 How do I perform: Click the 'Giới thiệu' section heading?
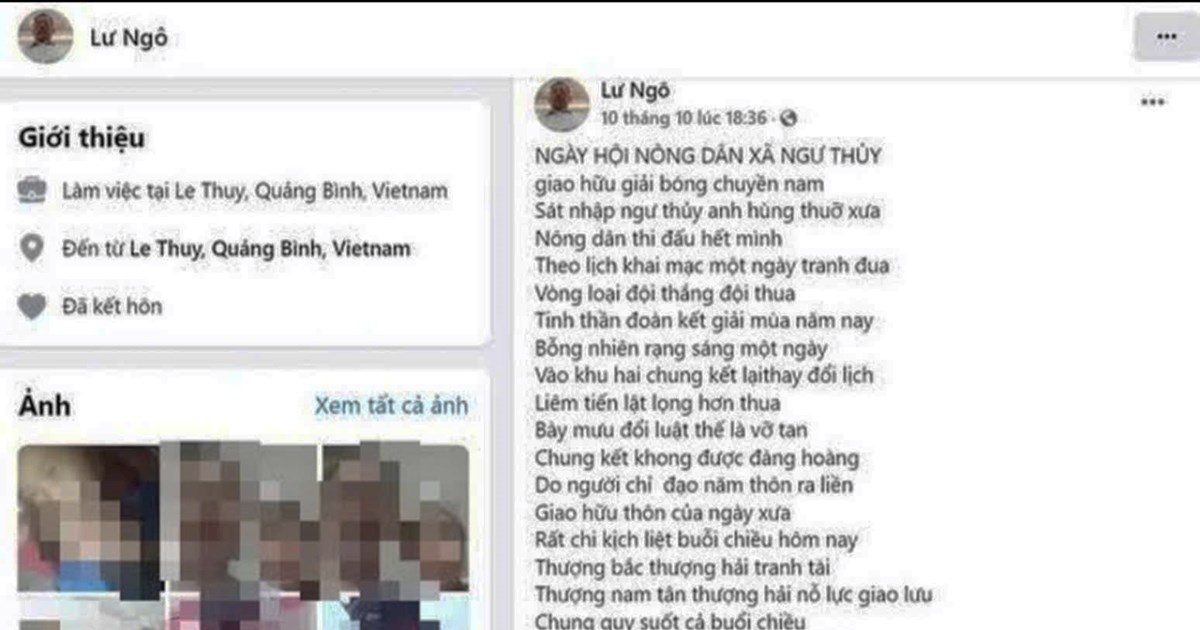(81, 139)
